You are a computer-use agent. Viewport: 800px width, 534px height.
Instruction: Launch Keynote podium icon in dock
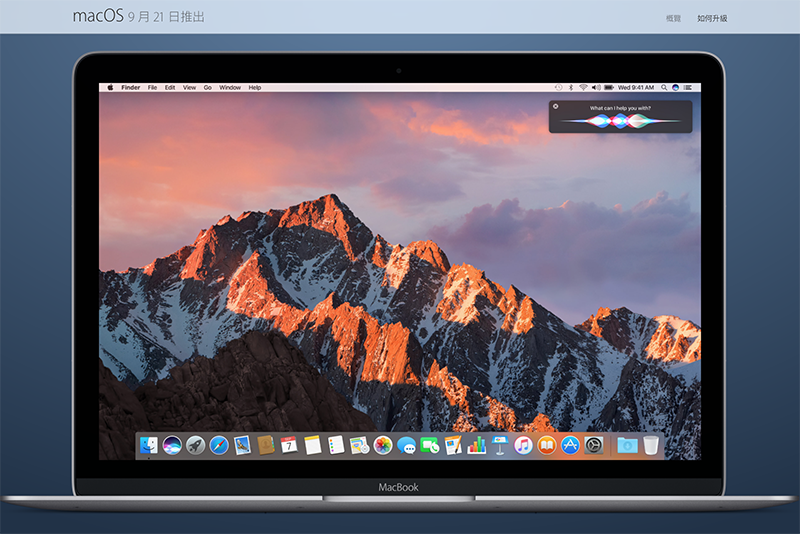(x=500, y=445)
